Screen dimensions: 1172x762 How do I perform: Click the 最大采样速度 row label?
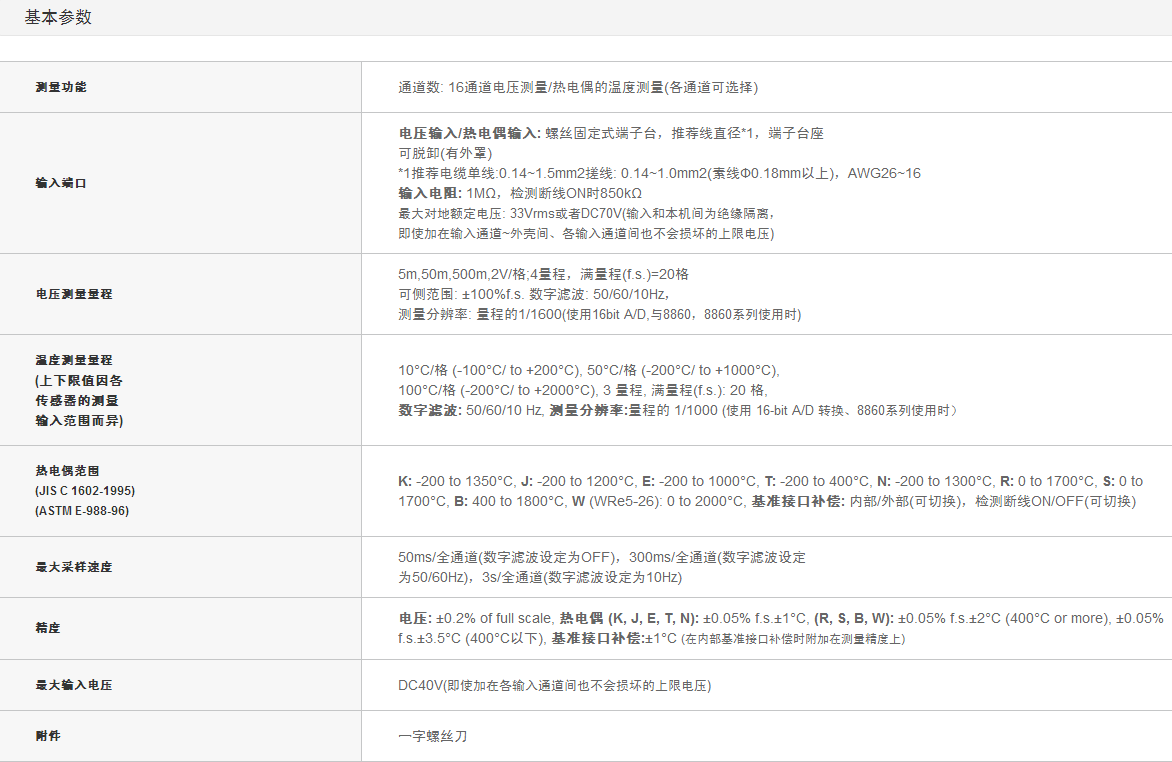coord(74,567)
